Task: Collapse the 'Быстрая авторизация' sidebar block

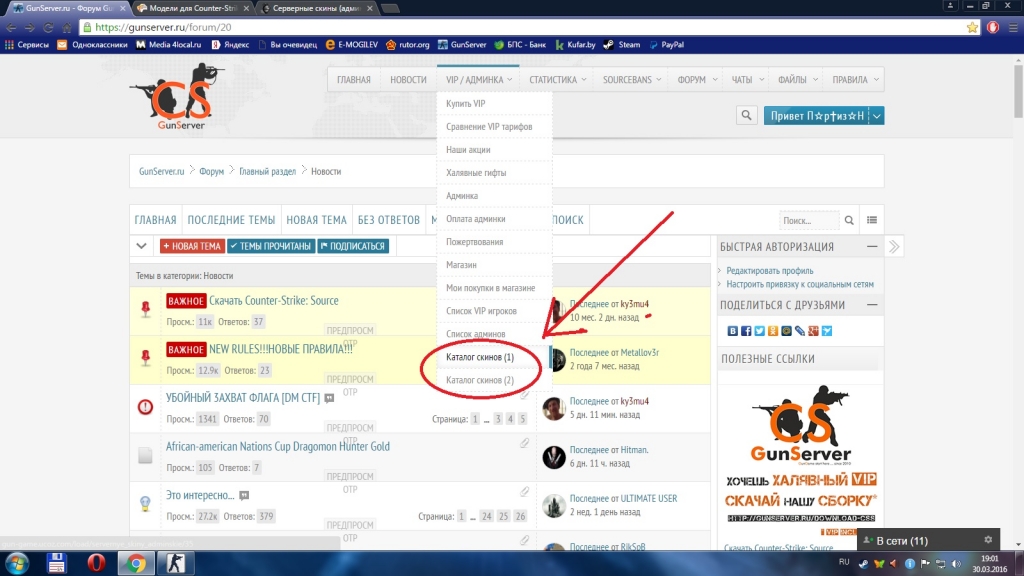Action: [x=873, y=247]
